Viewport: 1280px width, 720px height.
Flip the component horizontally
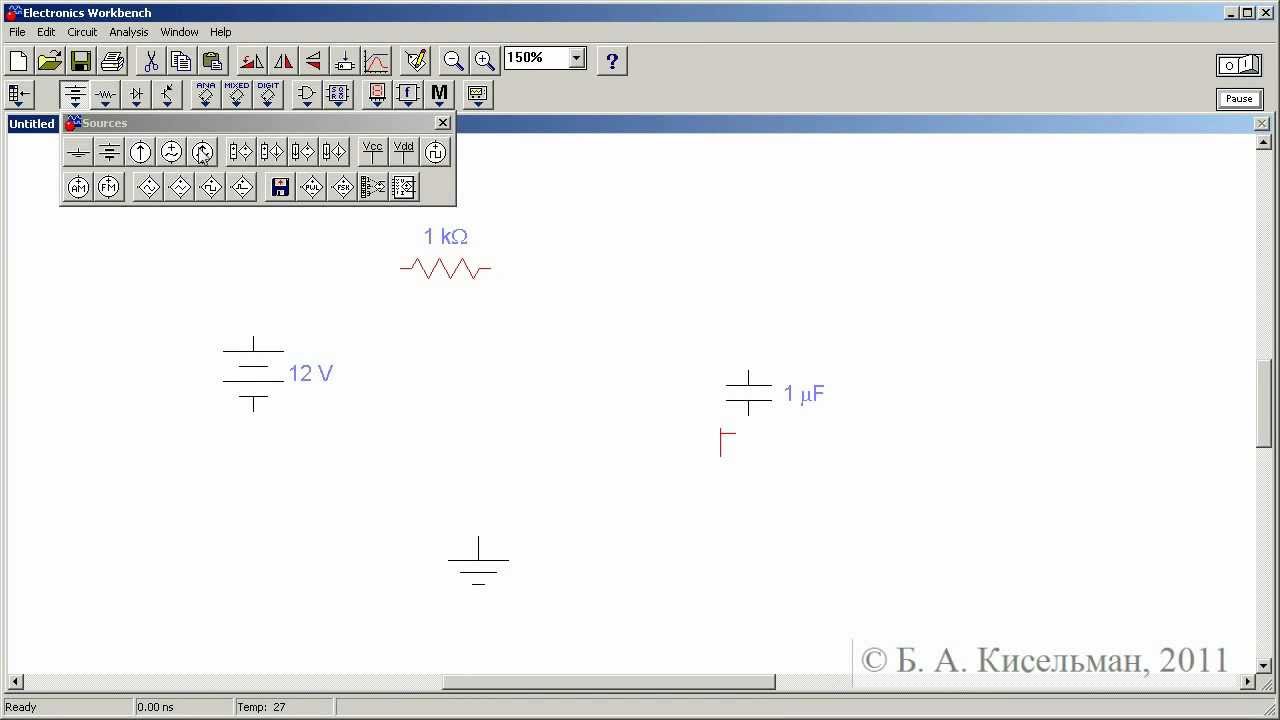point(283,61)
